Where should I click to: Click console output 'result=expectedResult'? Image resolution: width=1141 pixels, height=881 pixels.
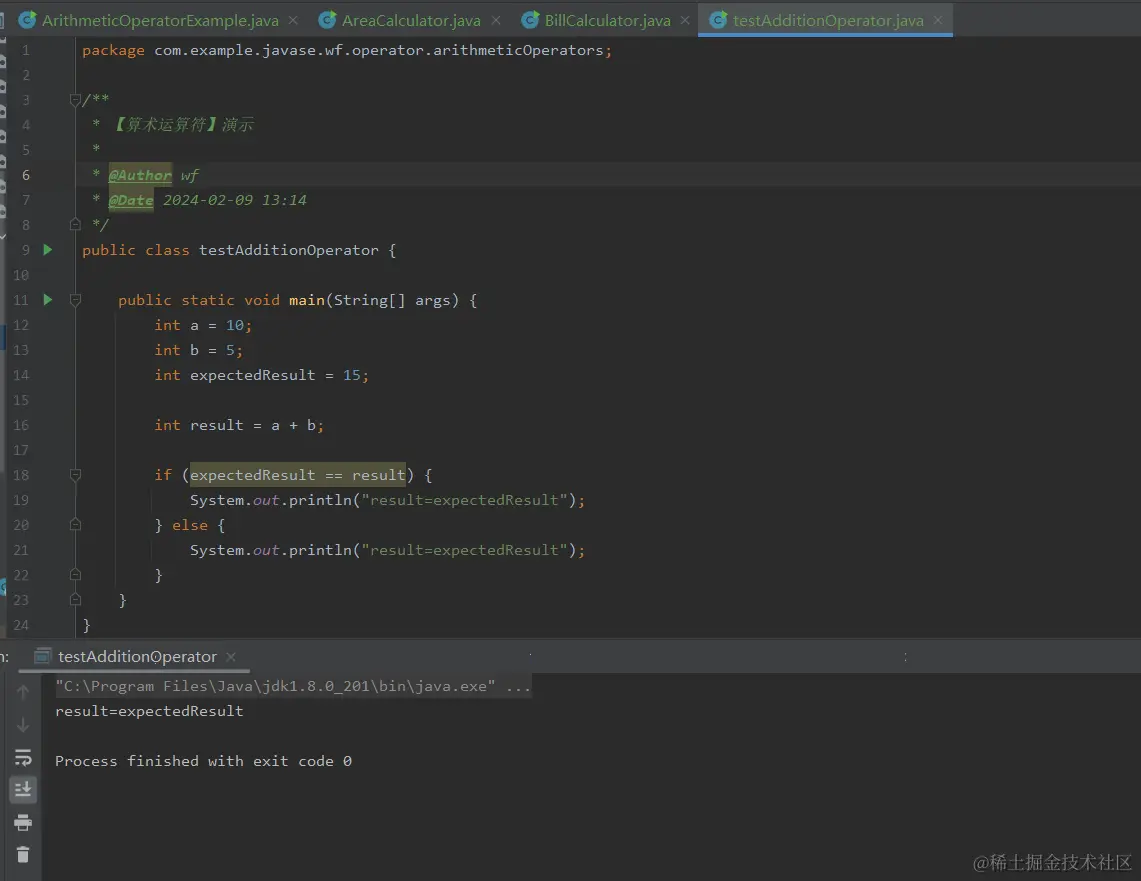pos(149,711)
